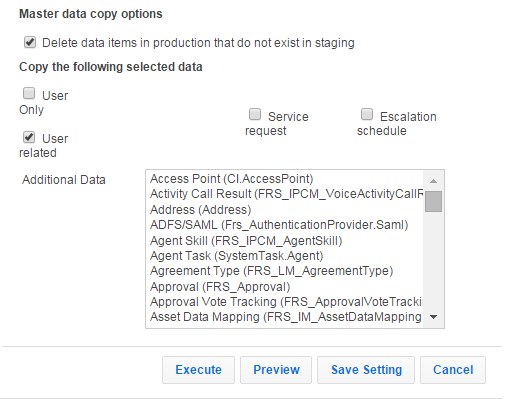Cancel the master data copy dialog

(x=453, y=370)
